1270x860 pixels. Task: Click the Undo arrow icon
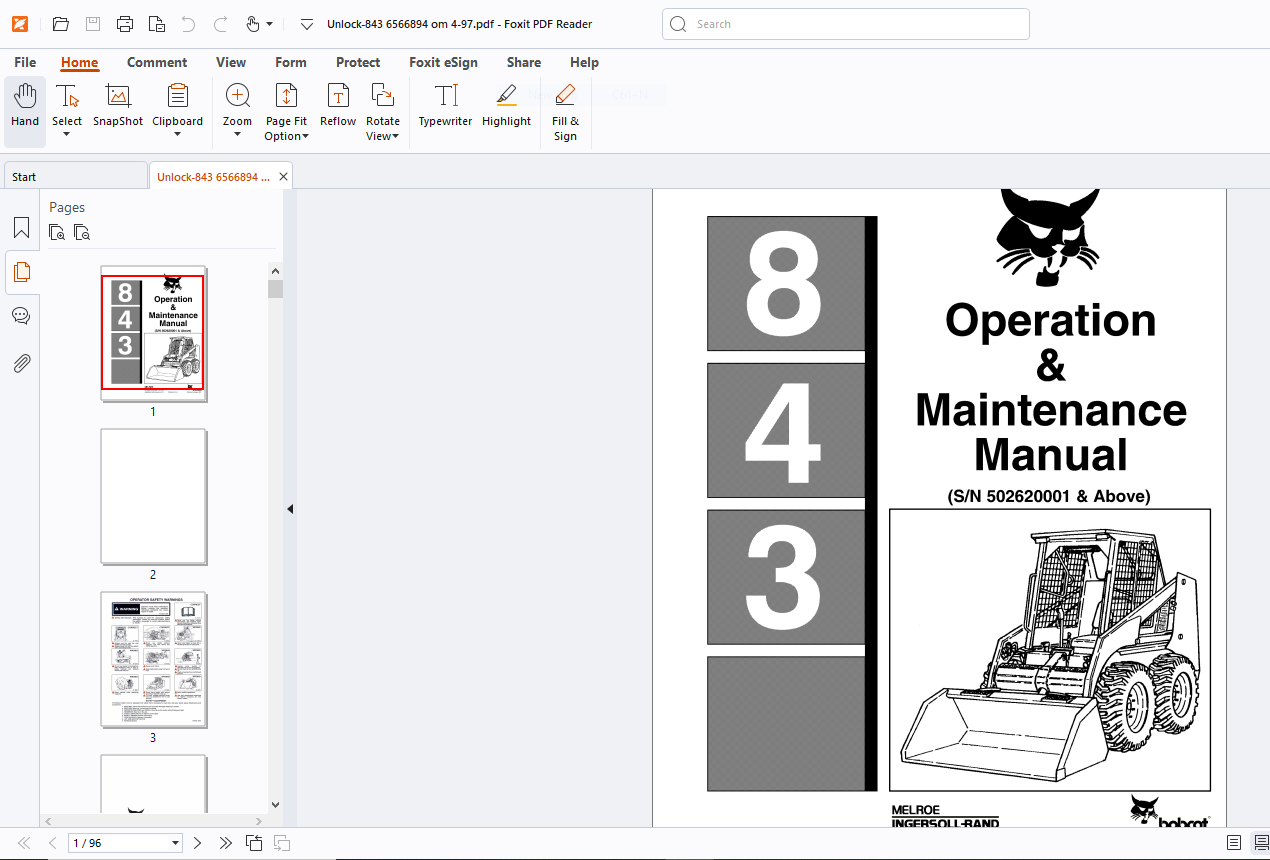pyautogui.click(x=188, y=24)
